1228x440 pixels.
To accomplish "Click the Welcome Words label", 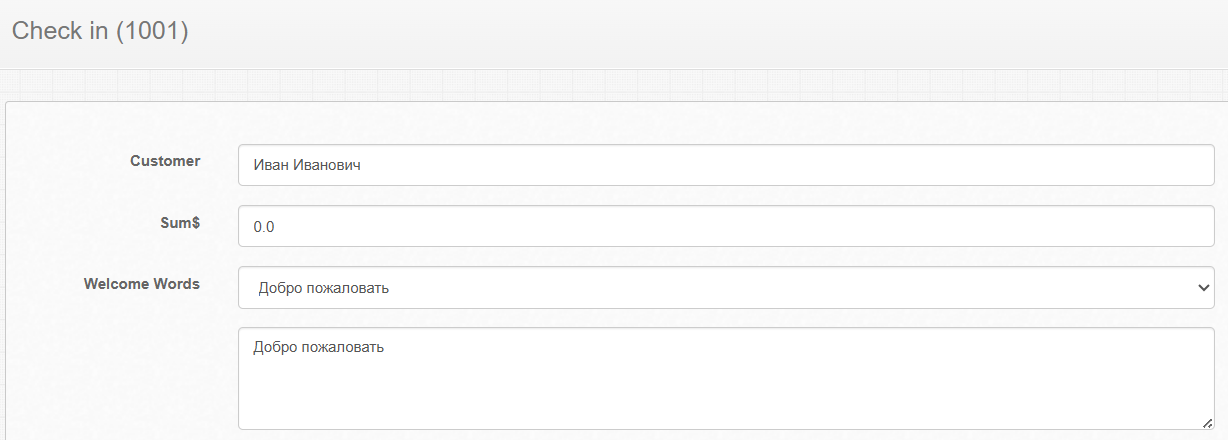I will (142, 284).
